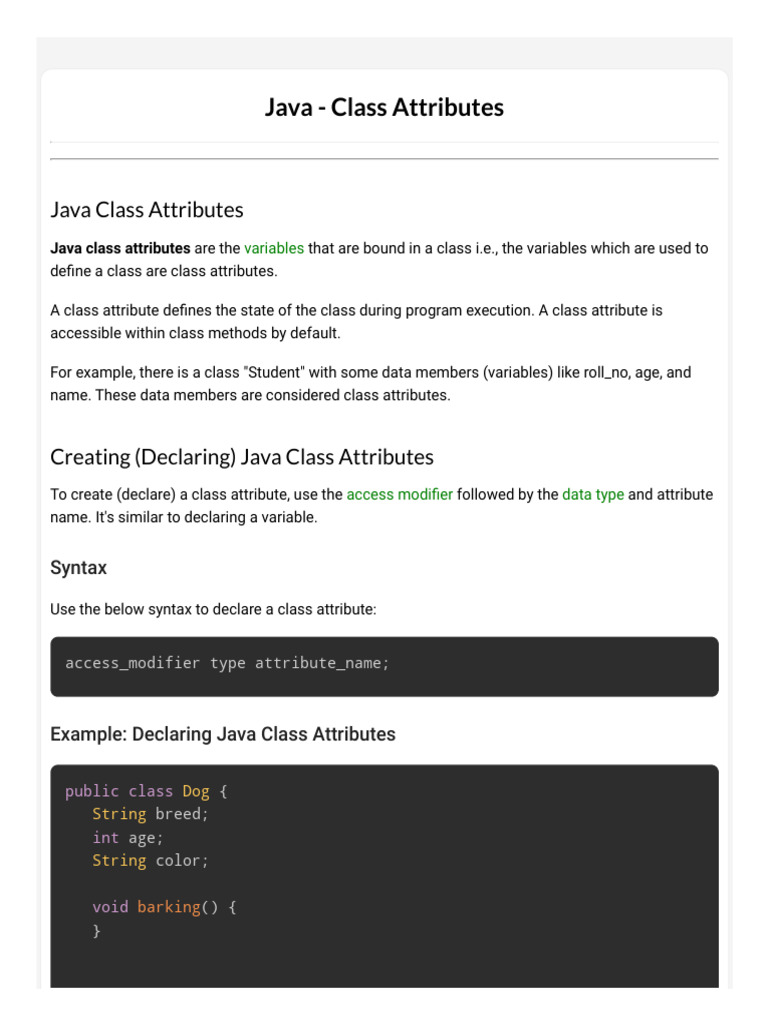
Task: Place cursor on the "String breed;" code line
Action: tap(150, 814)
